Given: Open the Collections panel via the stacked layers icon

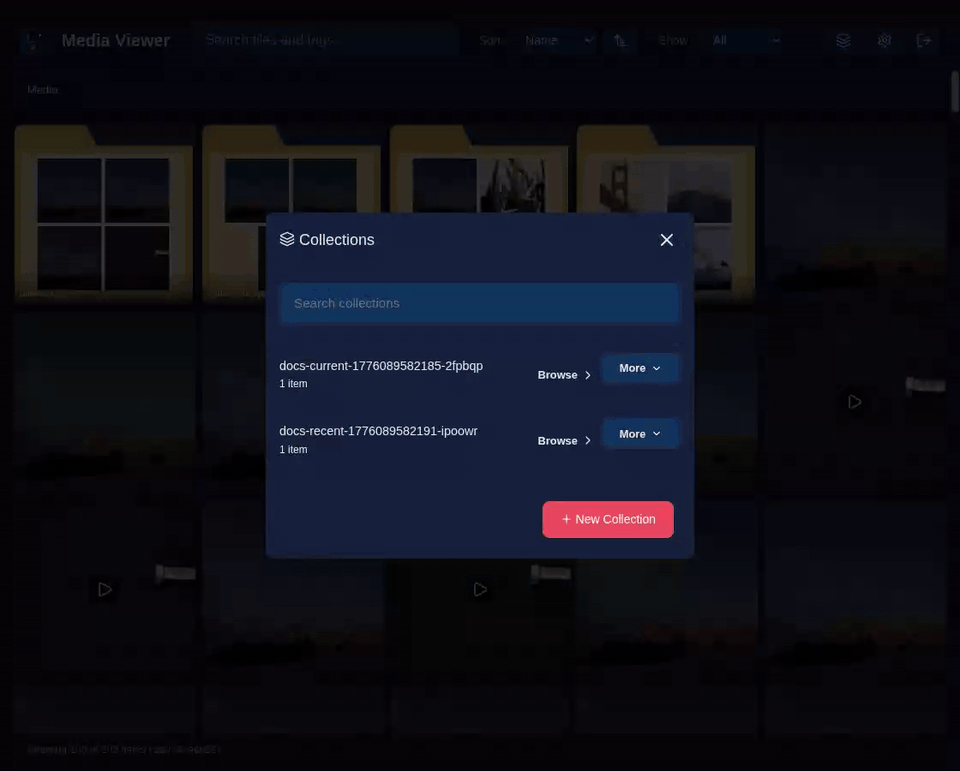Looking at the screenshot, I should pyautogui.click(x=842, y=40).
